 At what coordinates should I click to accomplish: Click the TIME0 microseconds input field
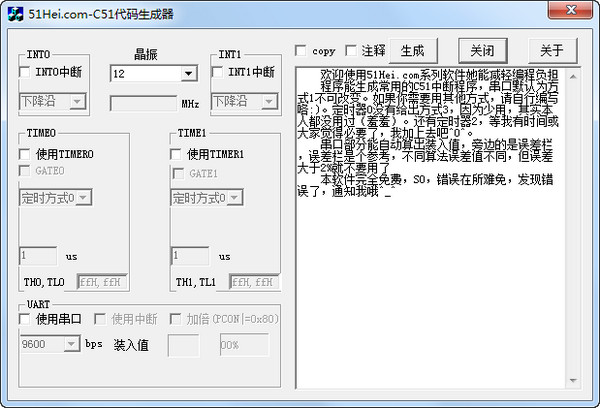tap(38, 256)
